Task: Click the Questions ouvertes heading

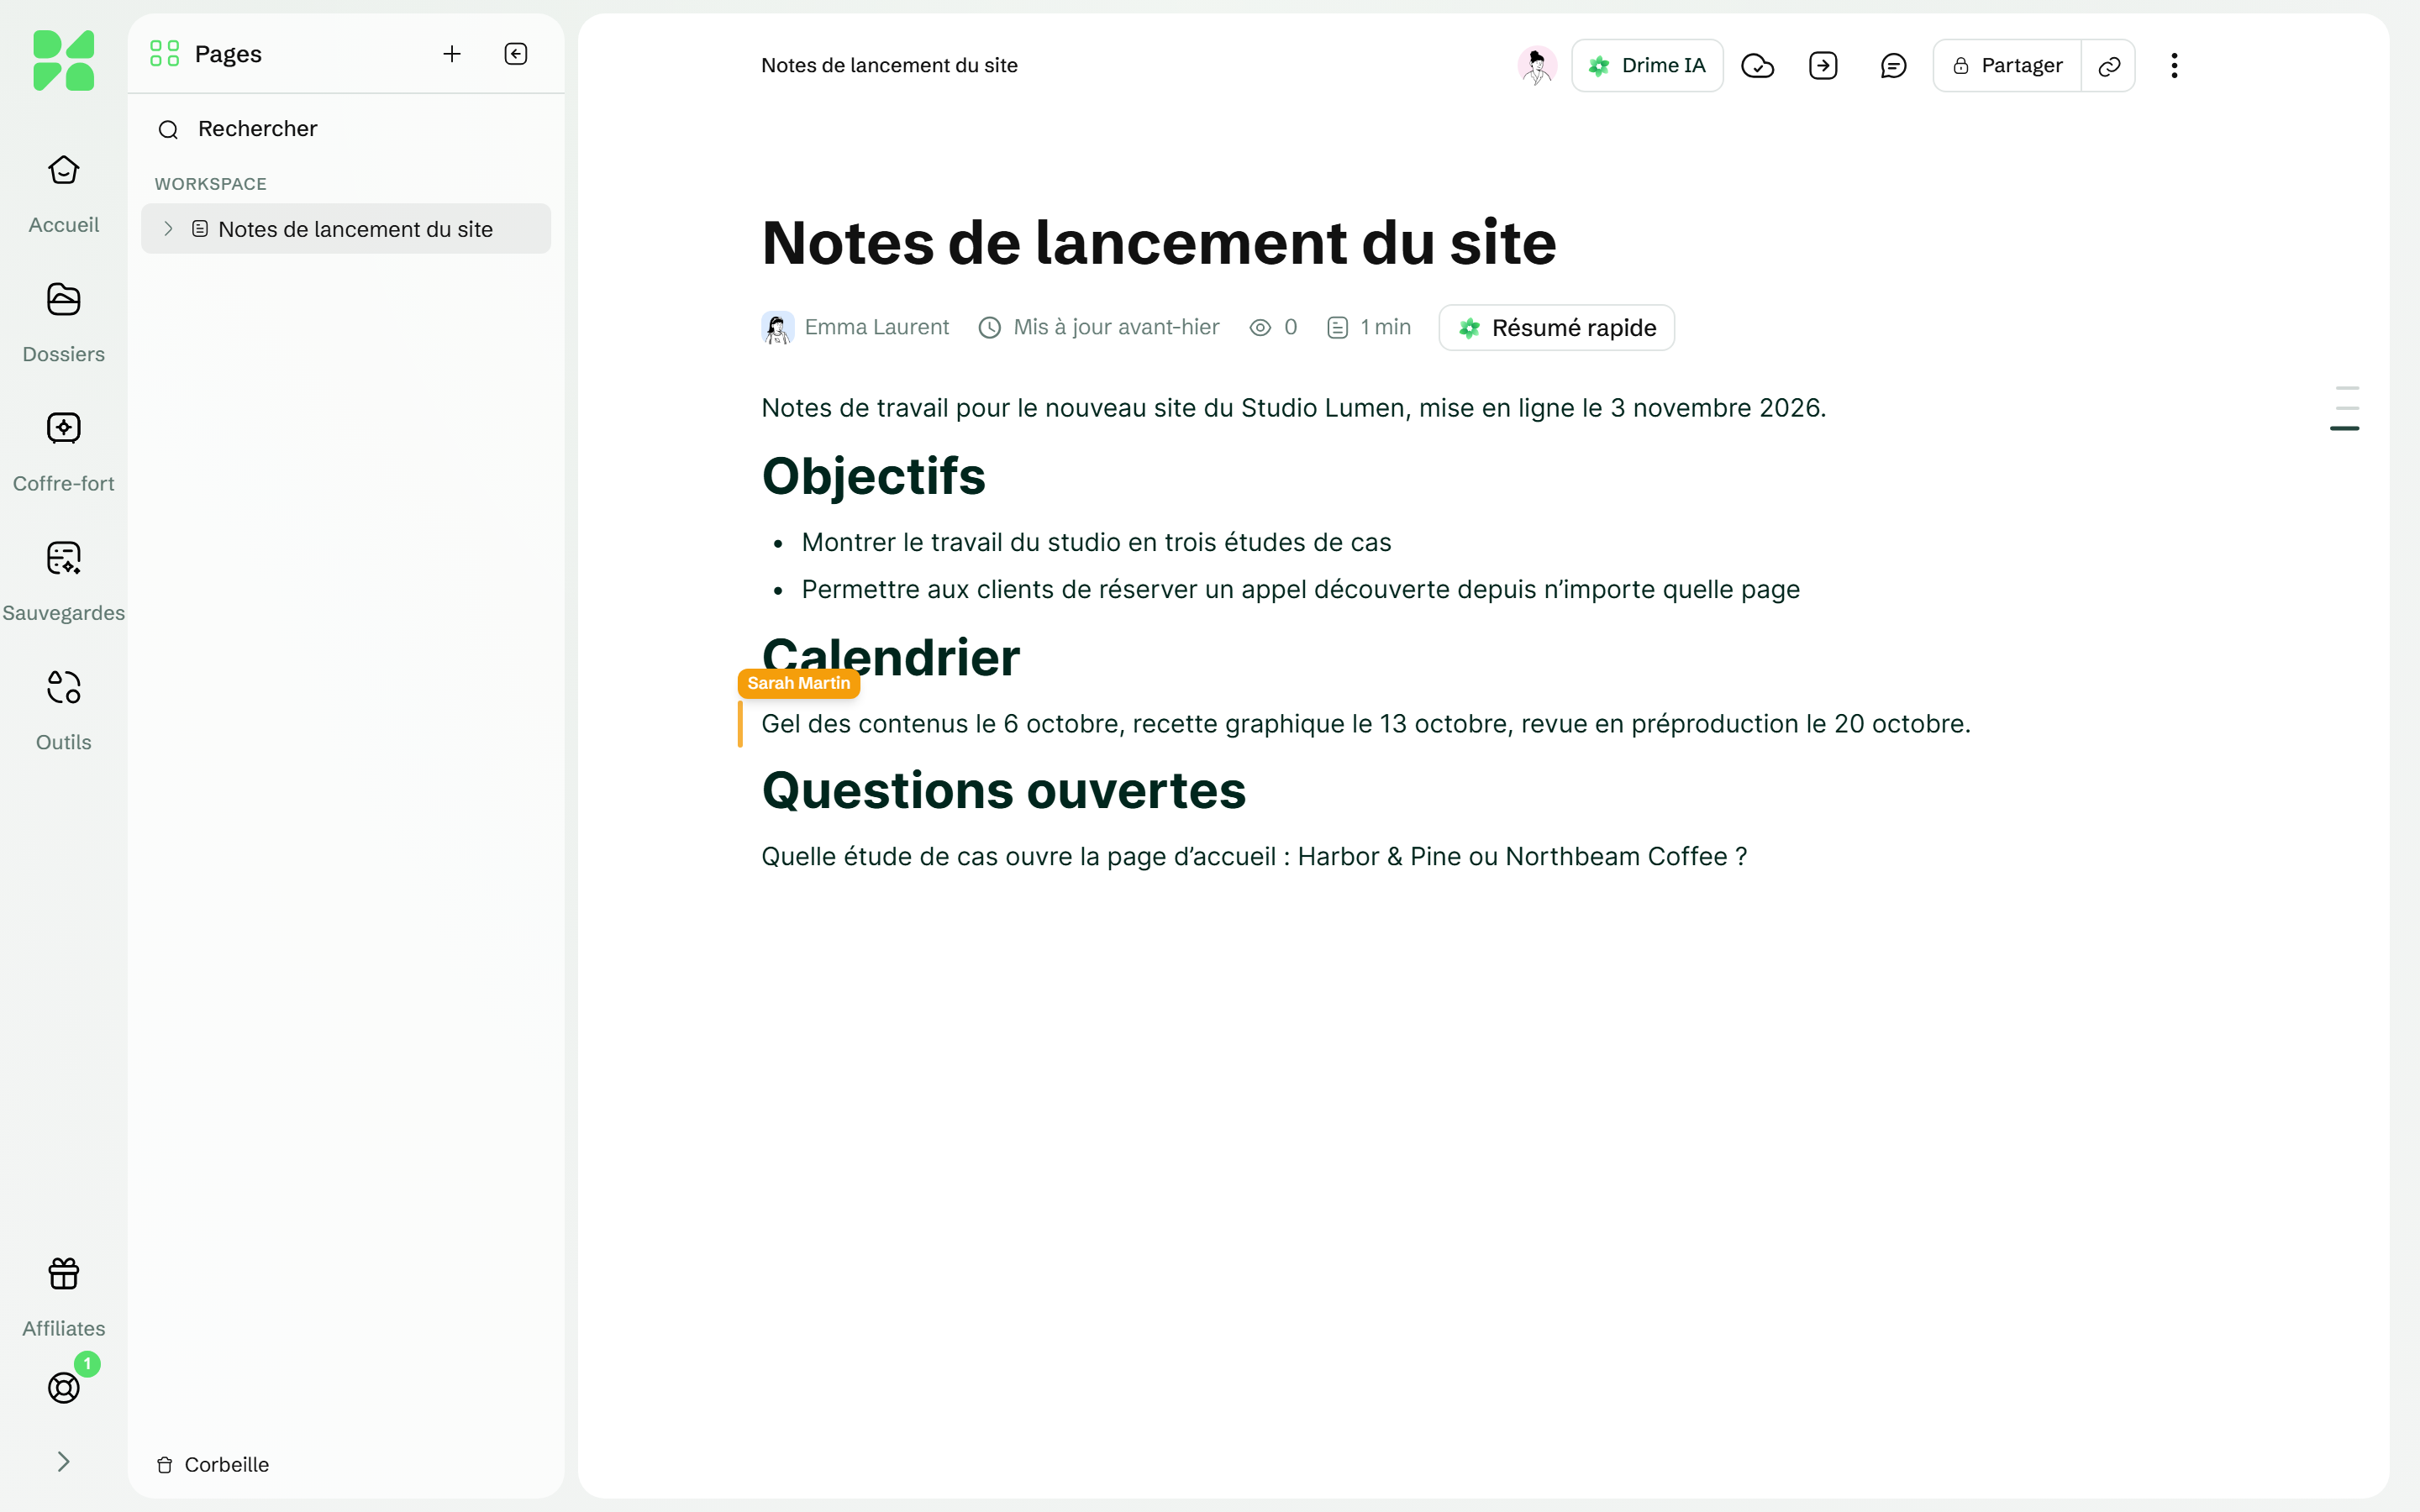Action: click(x=1003, y=790)
